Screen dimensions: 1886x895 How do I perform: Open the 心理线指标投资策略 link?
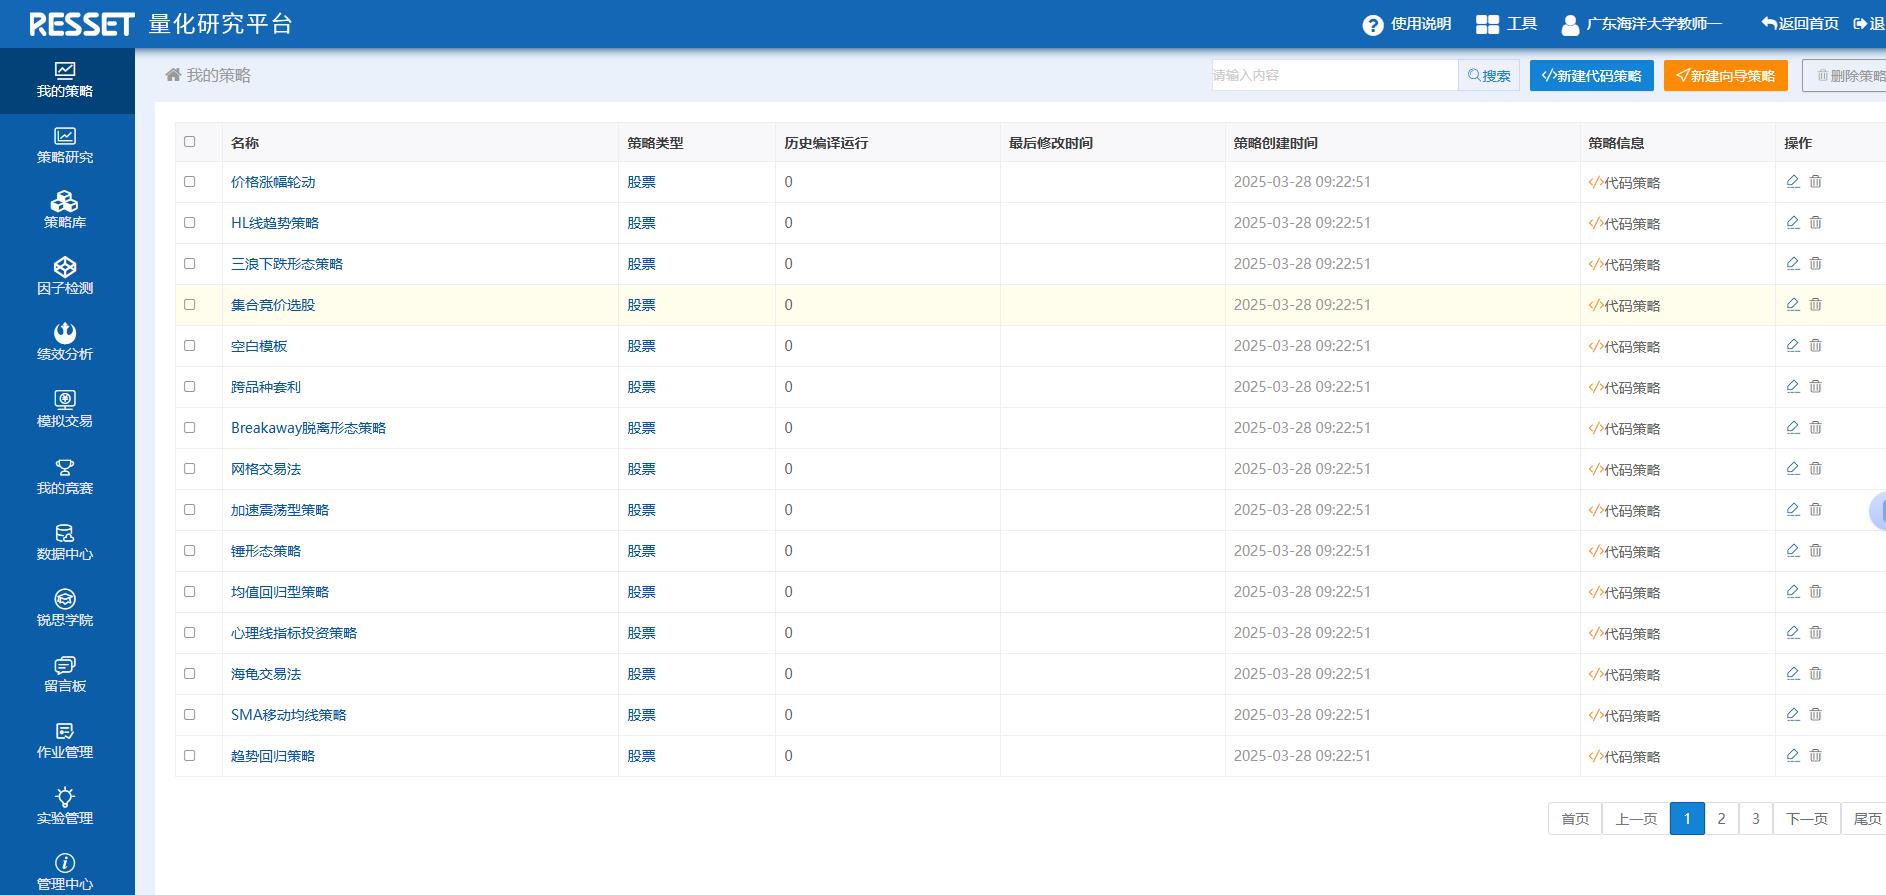[294, 633]
